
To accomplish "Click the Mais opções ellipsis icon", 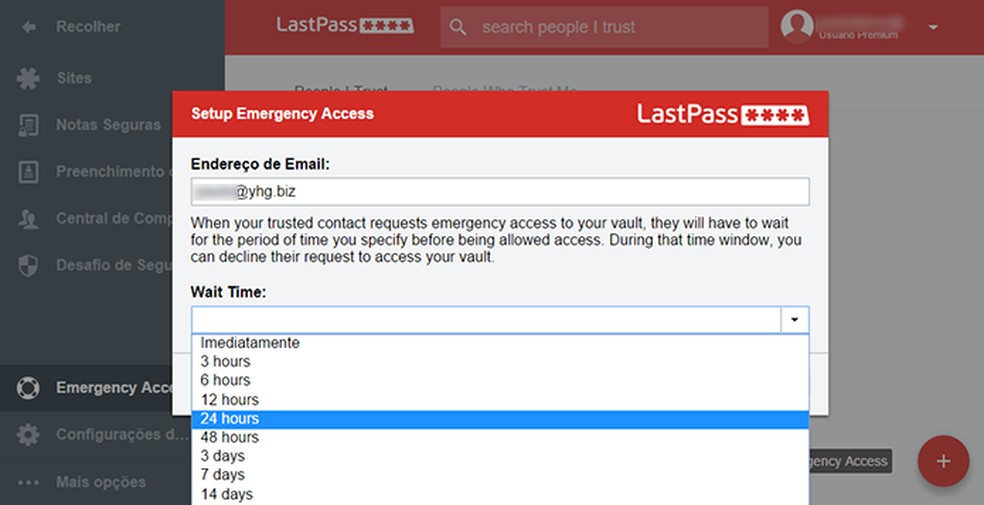I will pos(28,482).
